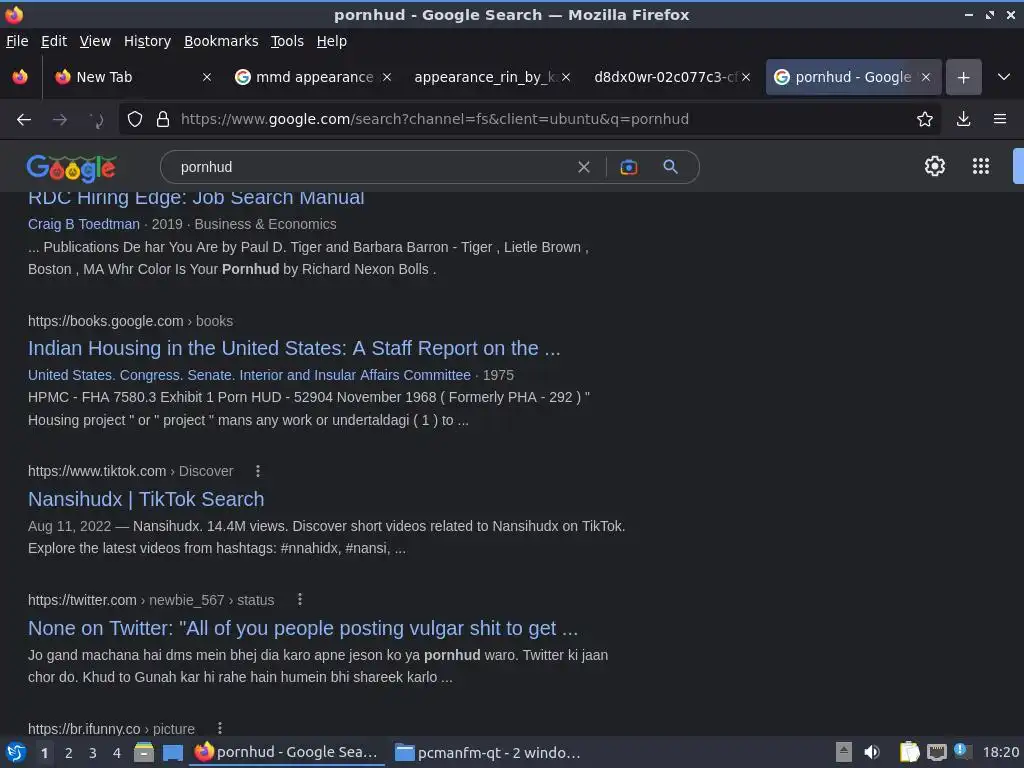Click the show desktop taskbar icon

click(x=173, y=753)
